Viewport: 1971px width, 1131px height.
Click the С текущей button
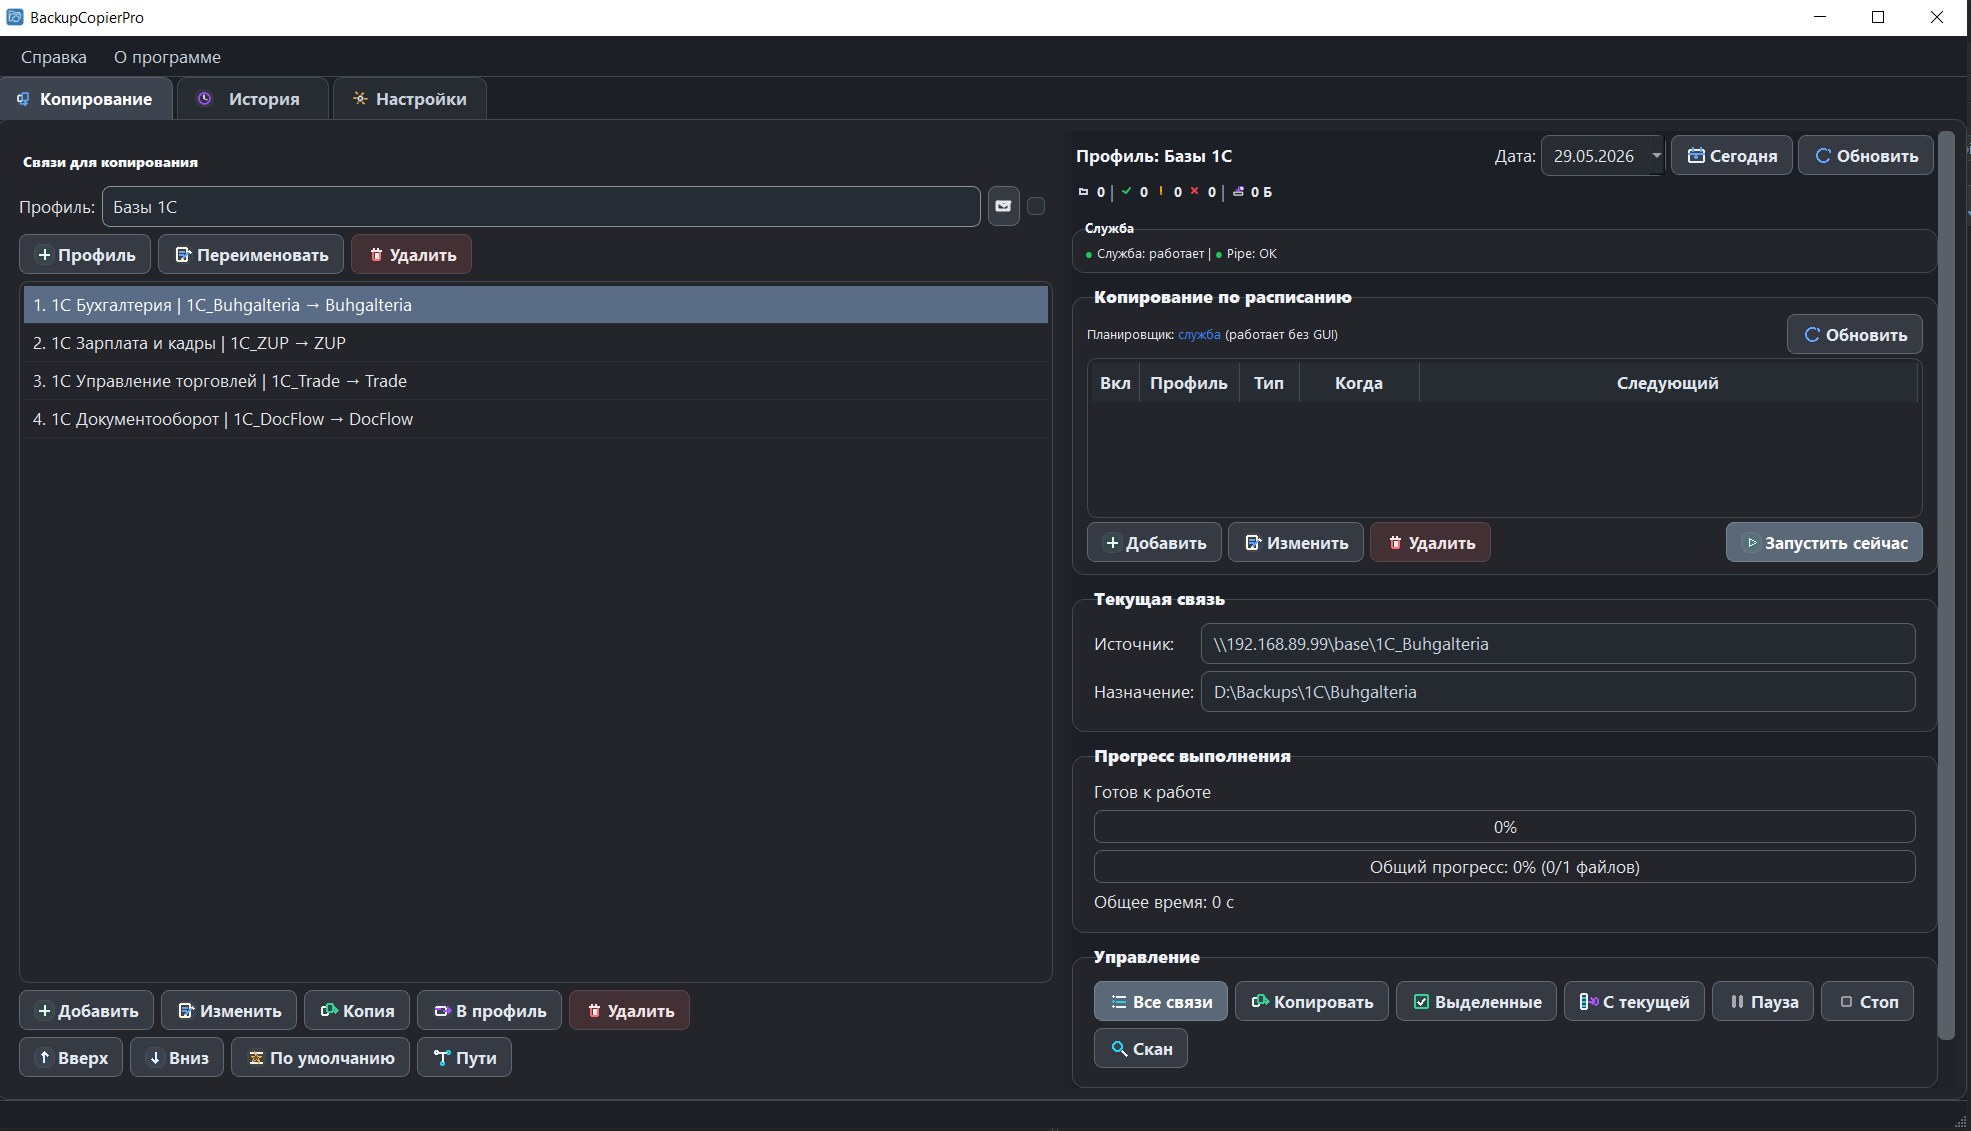point(1634,1002)
